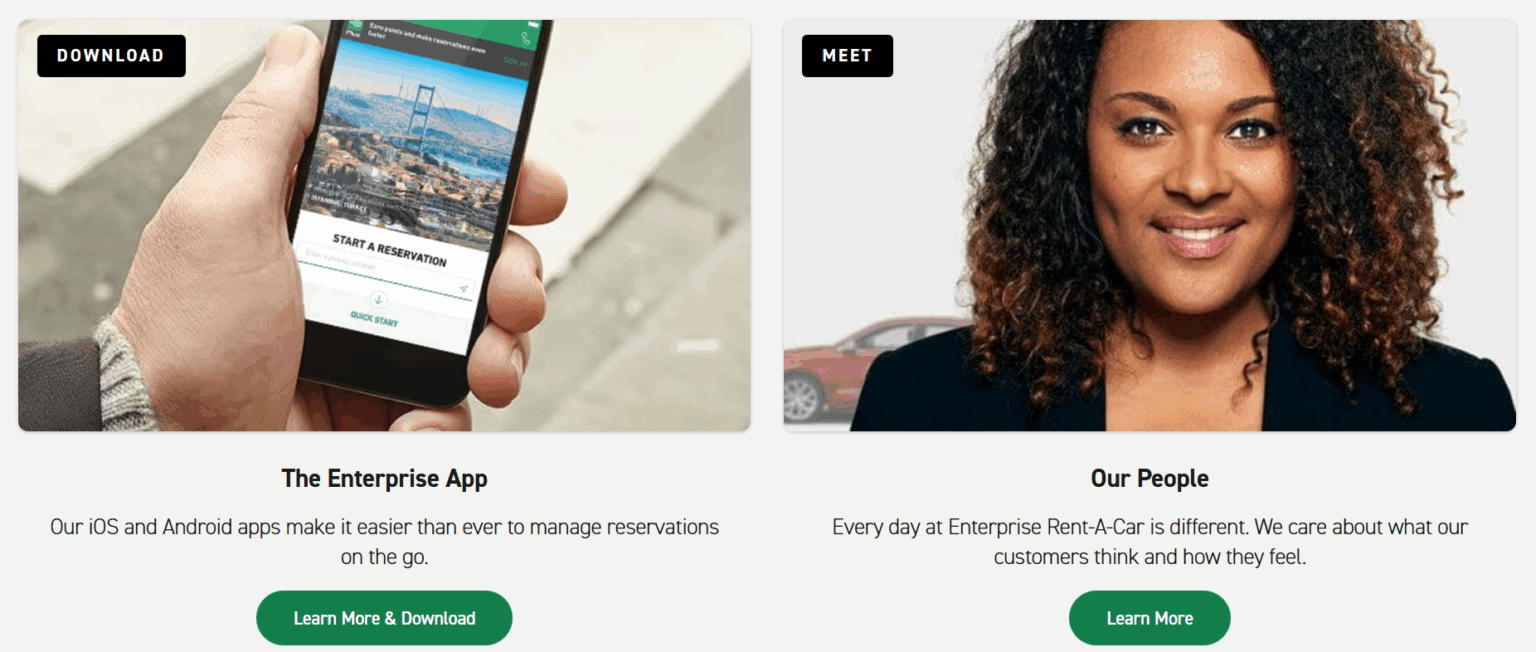Screen dimensions: 1536x652
Task: Click The Enterprise App heading
Action: 384,479
